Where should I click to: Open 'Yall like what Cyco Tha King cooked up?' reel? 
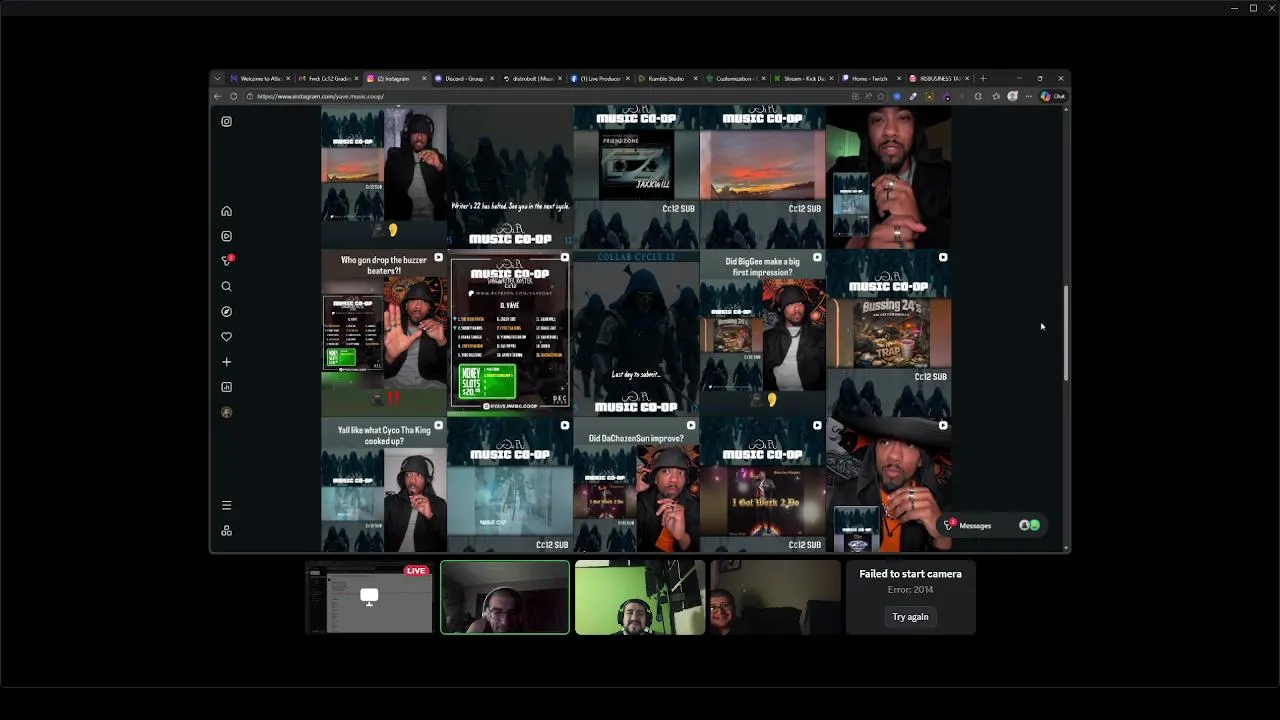[384, 485]
